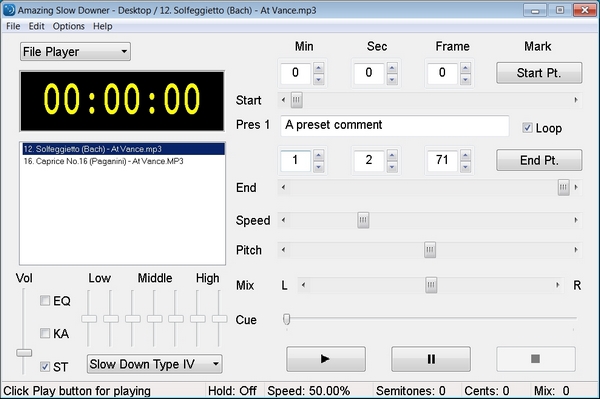Image resolution: width=600 pixels, height=399 pixels.
Task: Click the Vol slider handle
Action: coord(24,352)
